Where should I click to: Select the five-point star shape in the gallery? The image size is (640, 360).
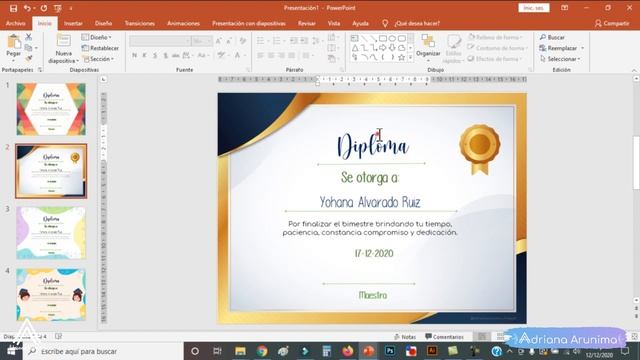[401, 58]
